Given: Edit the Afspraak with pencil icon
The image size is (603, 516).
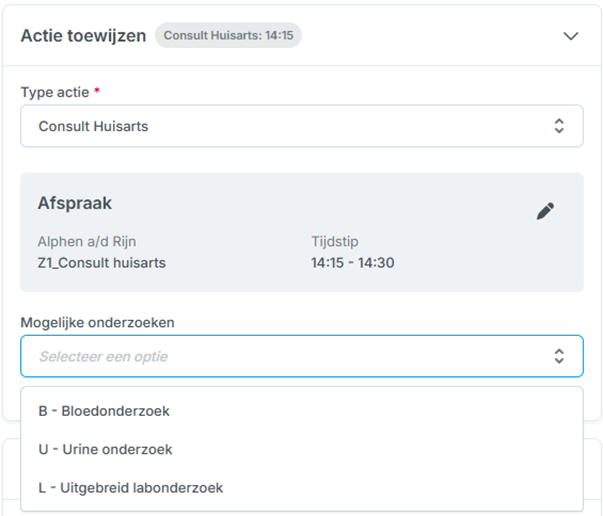Looking at the screenshot, I should coord(545,210).
